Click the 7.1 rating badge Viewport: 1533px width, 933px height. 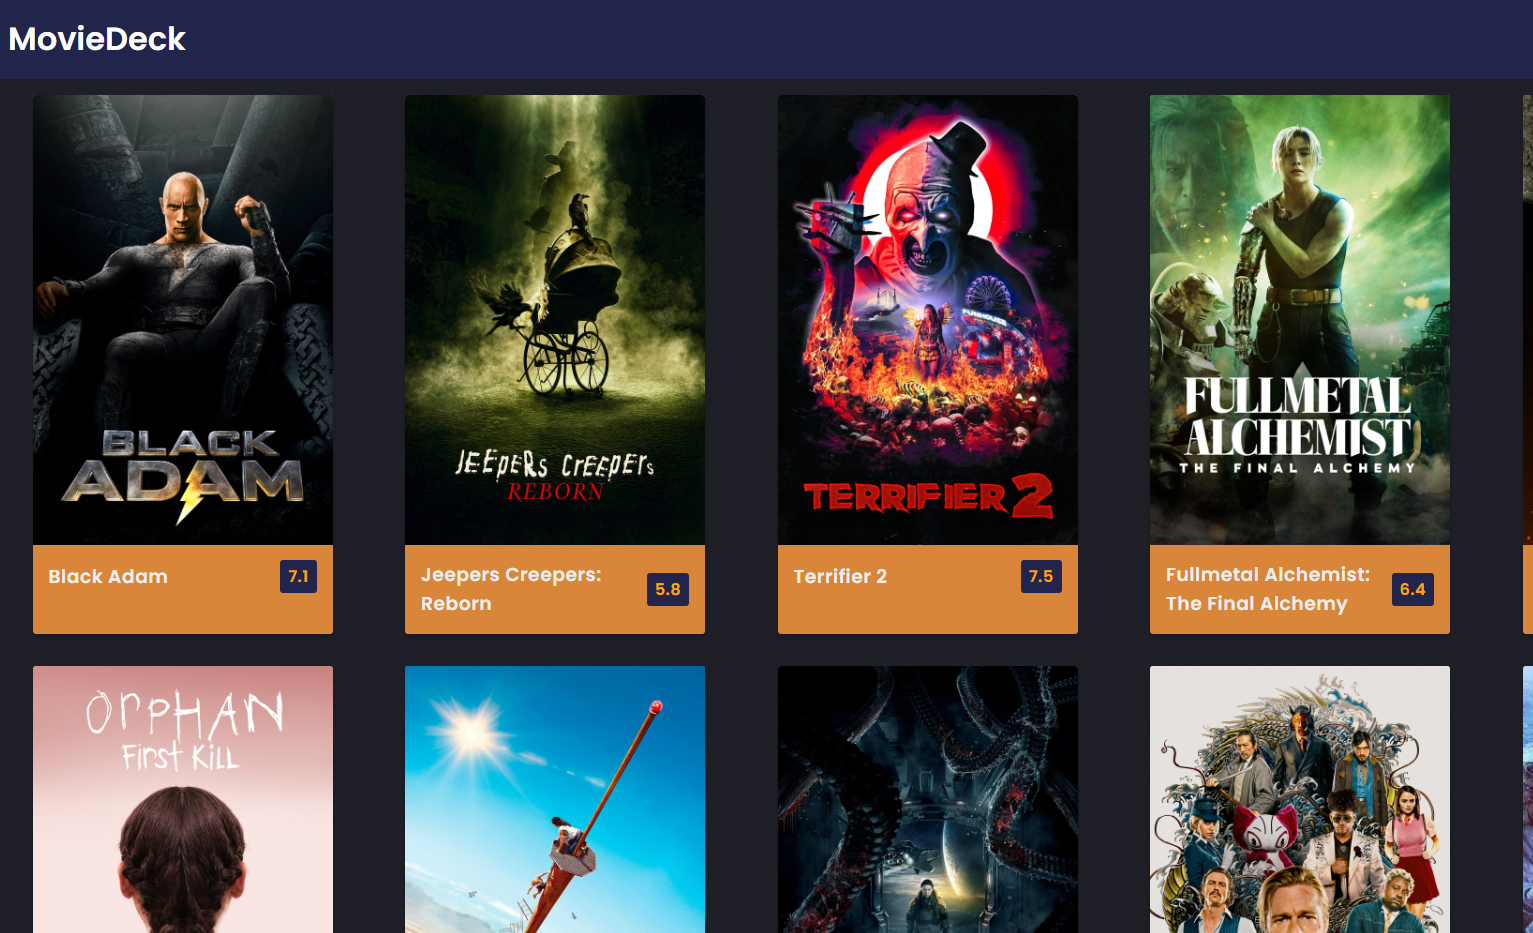(x=298, y=576)
